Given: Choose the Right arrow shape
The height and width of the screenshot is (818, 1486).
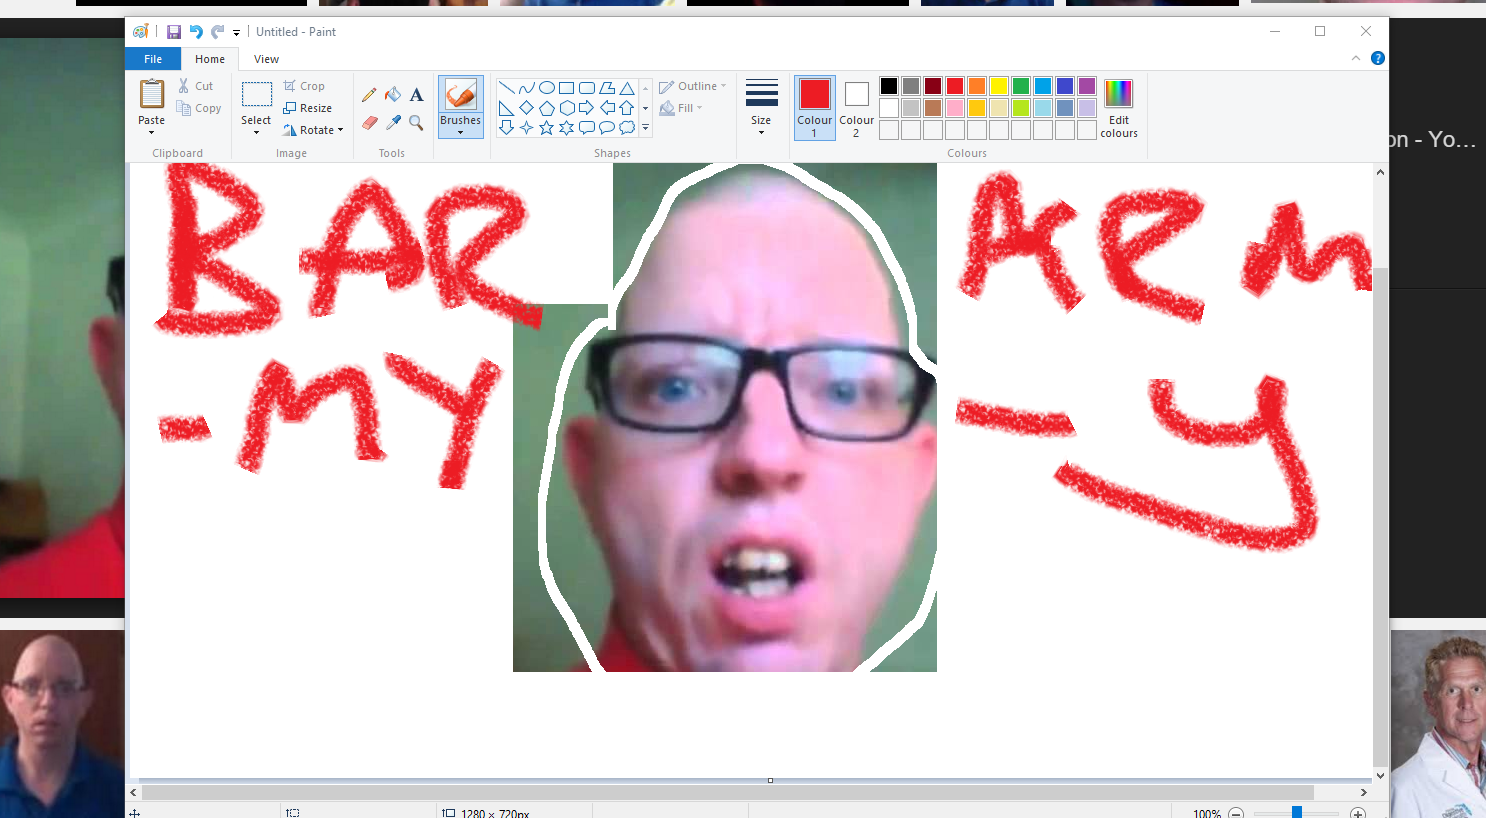Looking at the screenshot, I should [x=587, y=108].
